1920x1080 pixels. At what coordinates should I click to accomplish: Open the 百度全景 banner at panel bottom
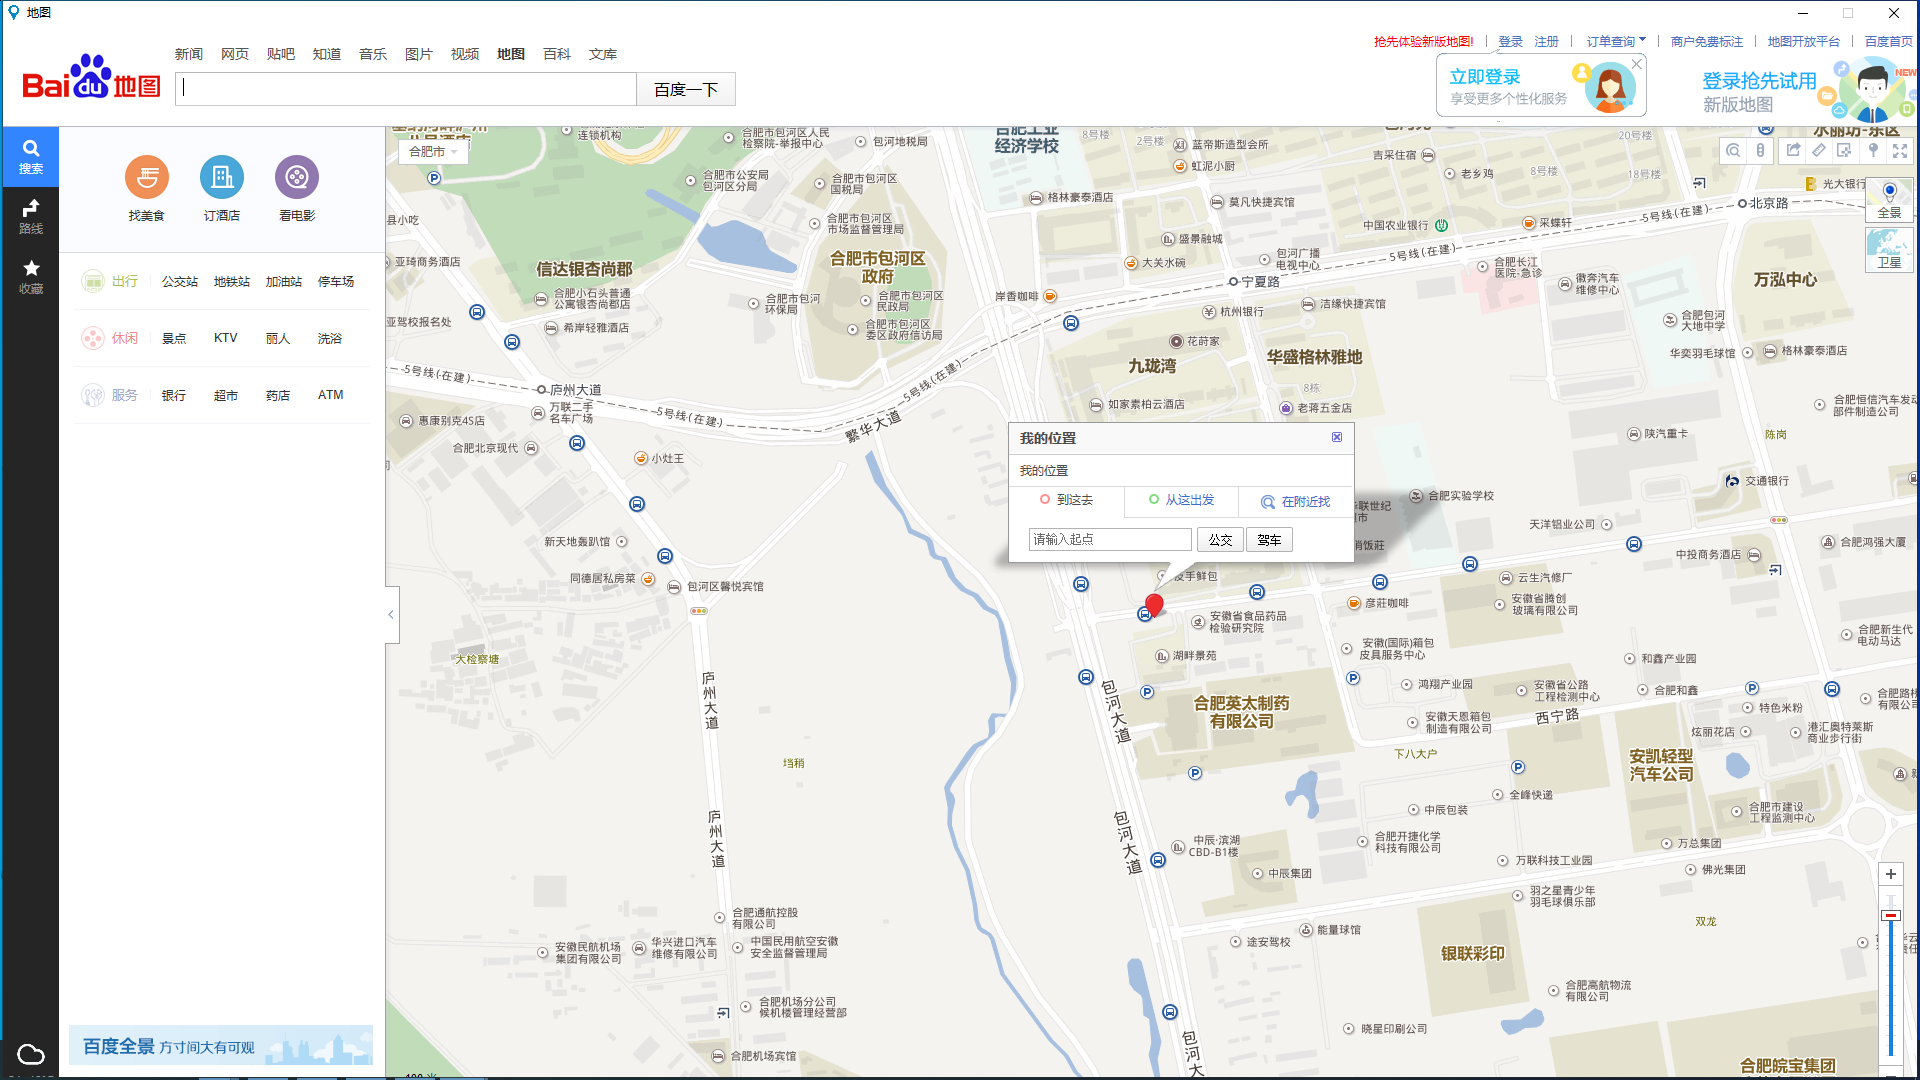pos(221,1045)
